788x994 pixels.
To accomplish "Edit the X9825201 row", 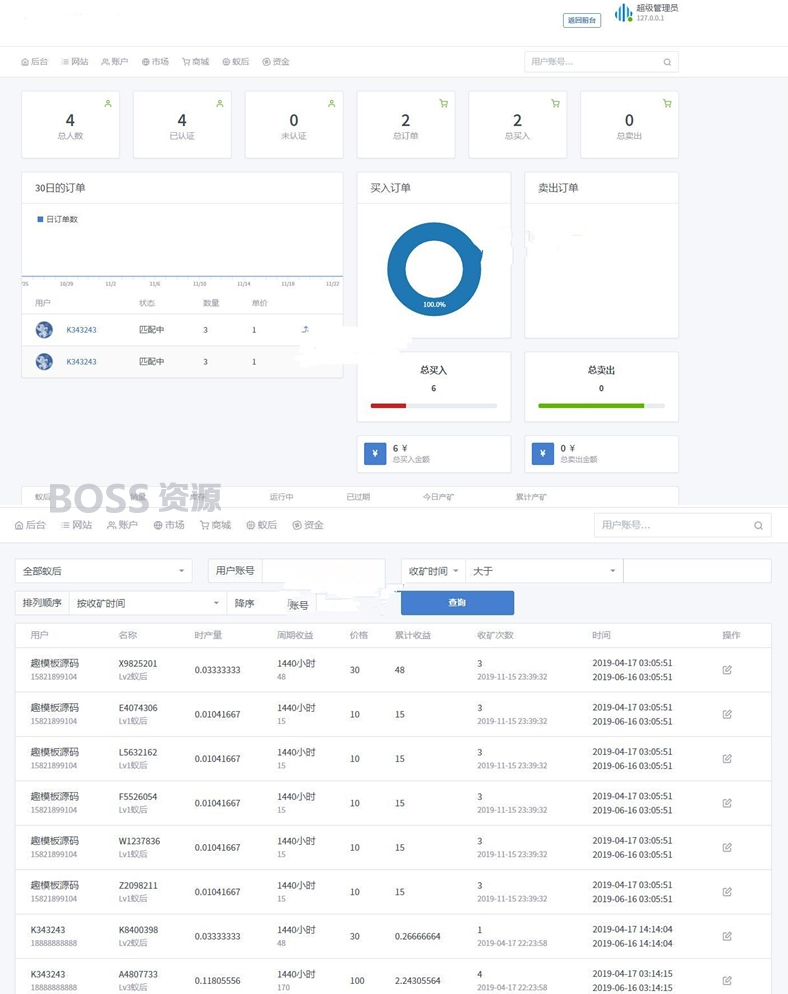I will pos(727,669).
